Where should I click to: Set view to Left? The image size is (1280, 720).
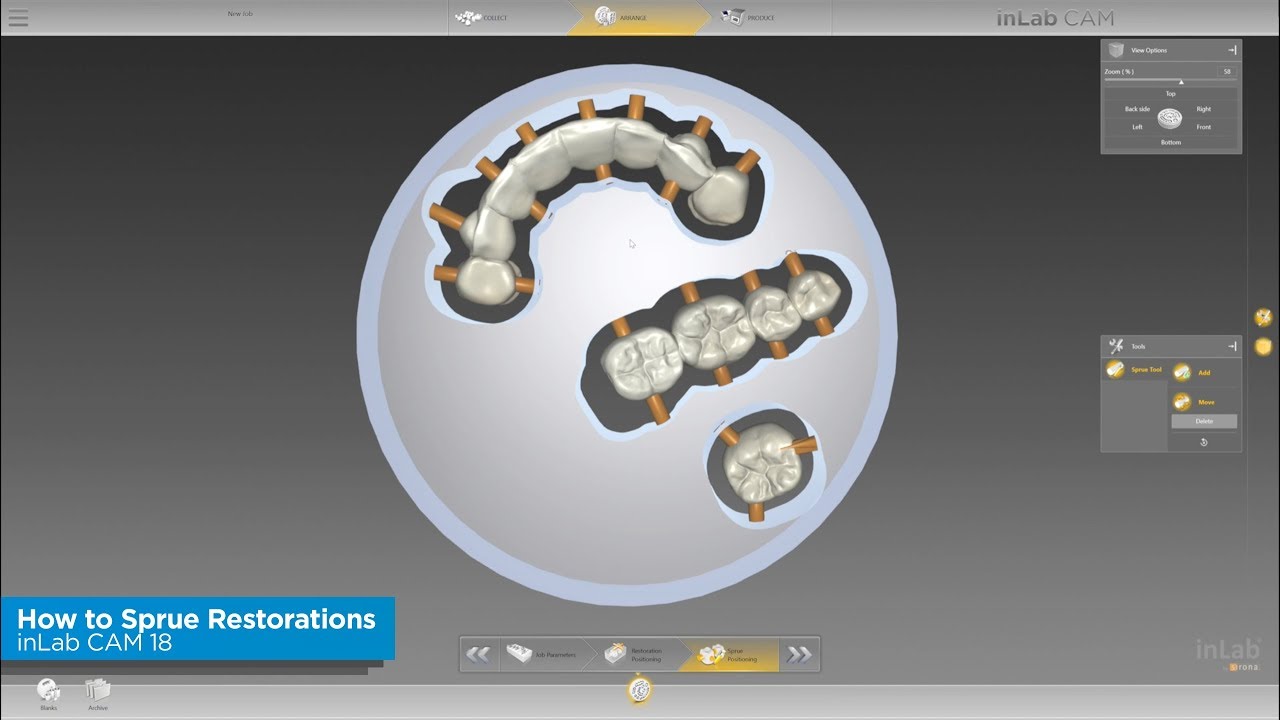tap(1137, 127)
